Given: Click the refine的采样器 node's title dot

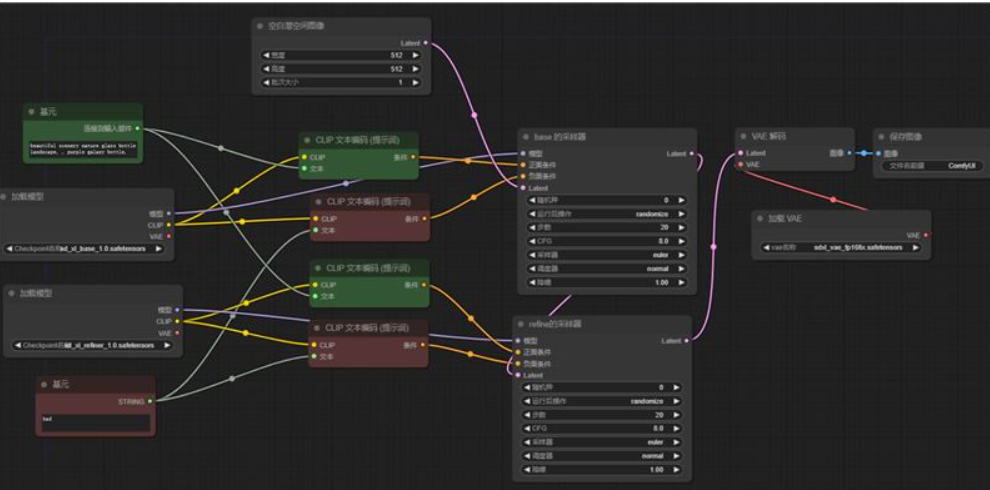Looking at the screenshot, I should [x=522, y=325].
